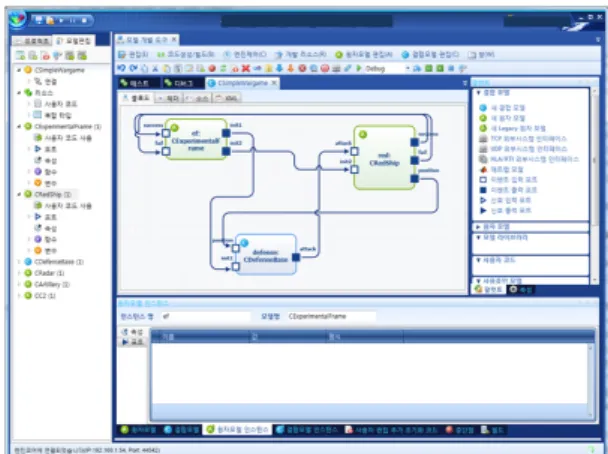Click the instance name input field showing ef
This screenshot has width=608, height=454.
pos(205,316)
